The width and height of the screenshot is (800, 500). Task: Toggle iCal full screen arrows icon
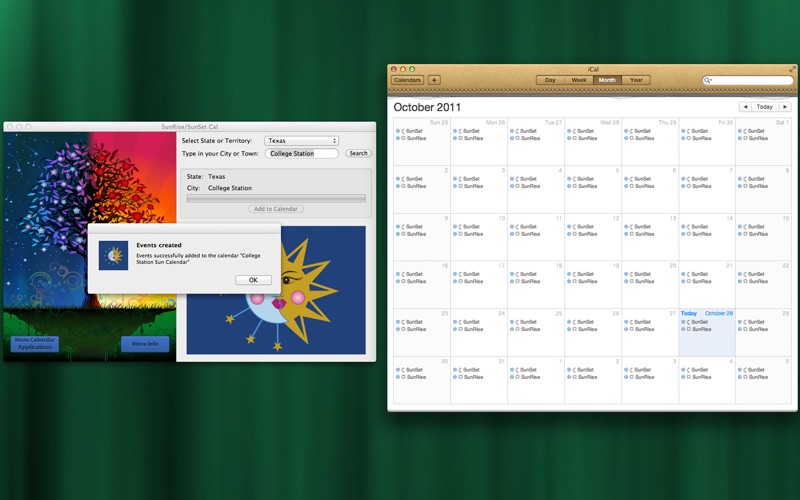(792, 69)
